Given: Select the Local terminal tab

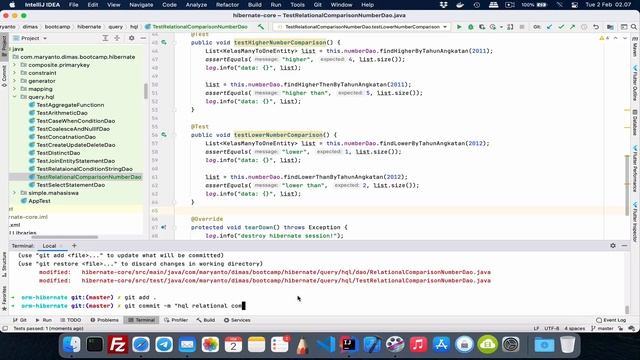Looking at the screenshot, I should tap(49, 246).
